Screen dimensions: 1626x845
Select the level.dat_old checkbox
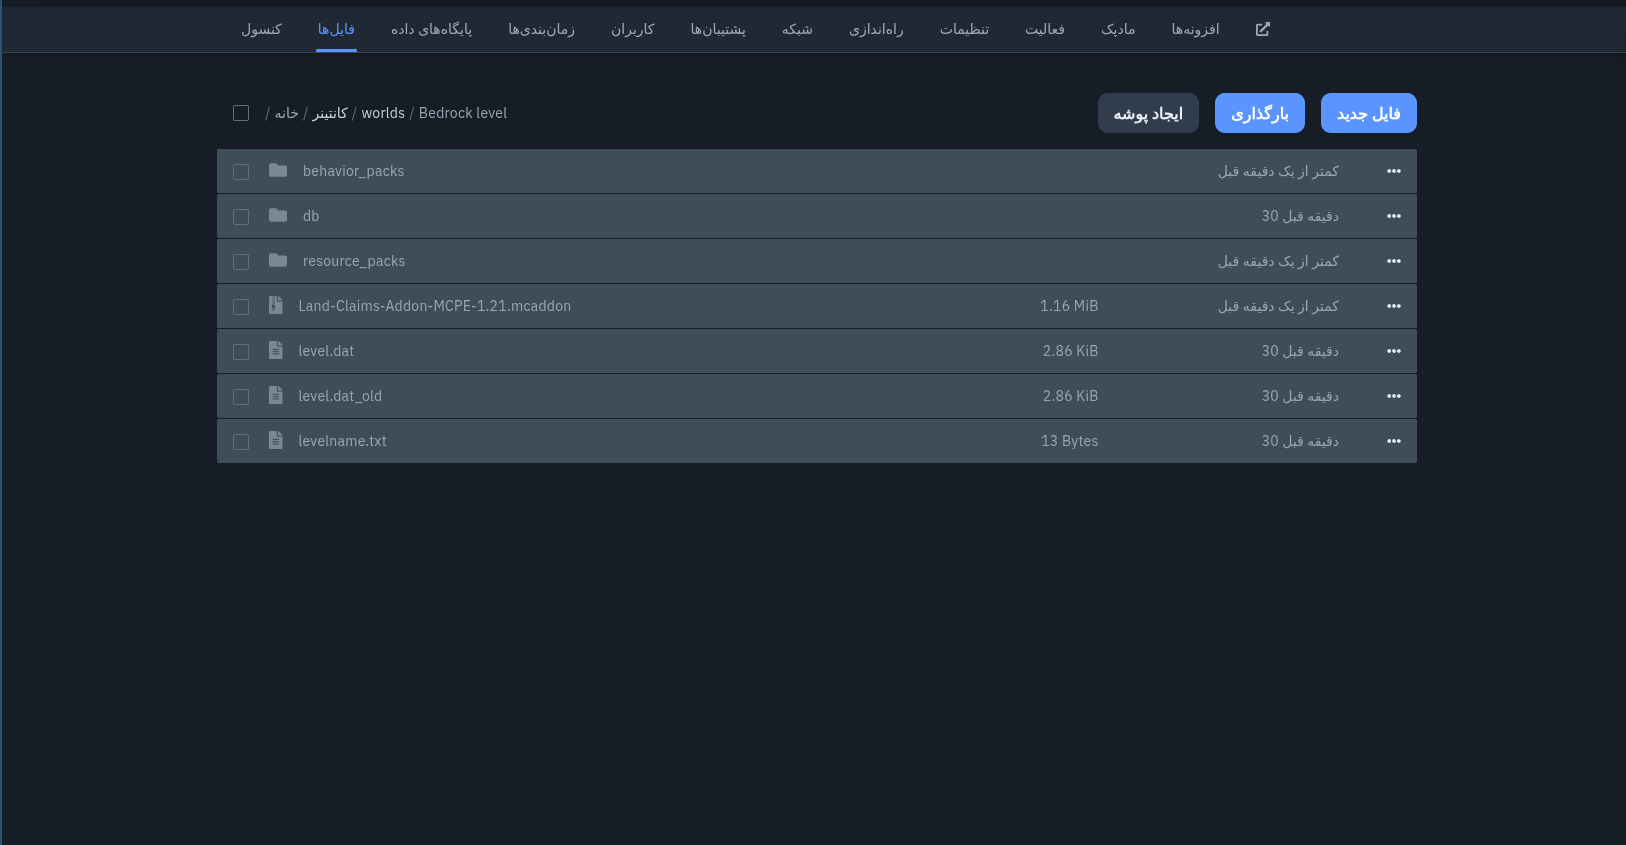tap(241, 397)
